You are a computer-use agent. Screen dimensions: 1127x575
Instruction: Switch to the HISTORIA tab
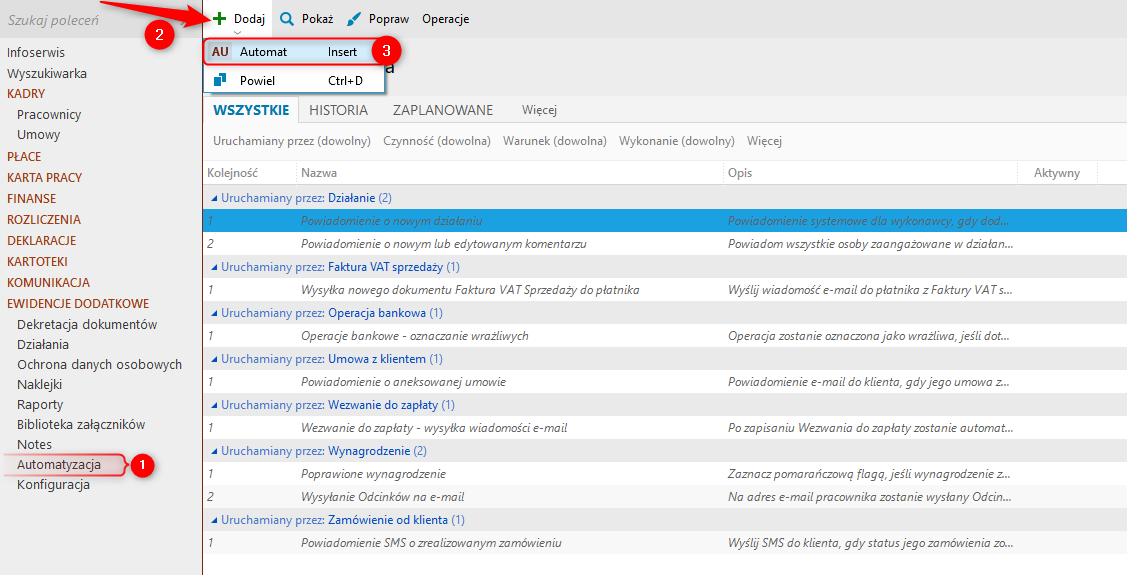pos(338,110)
